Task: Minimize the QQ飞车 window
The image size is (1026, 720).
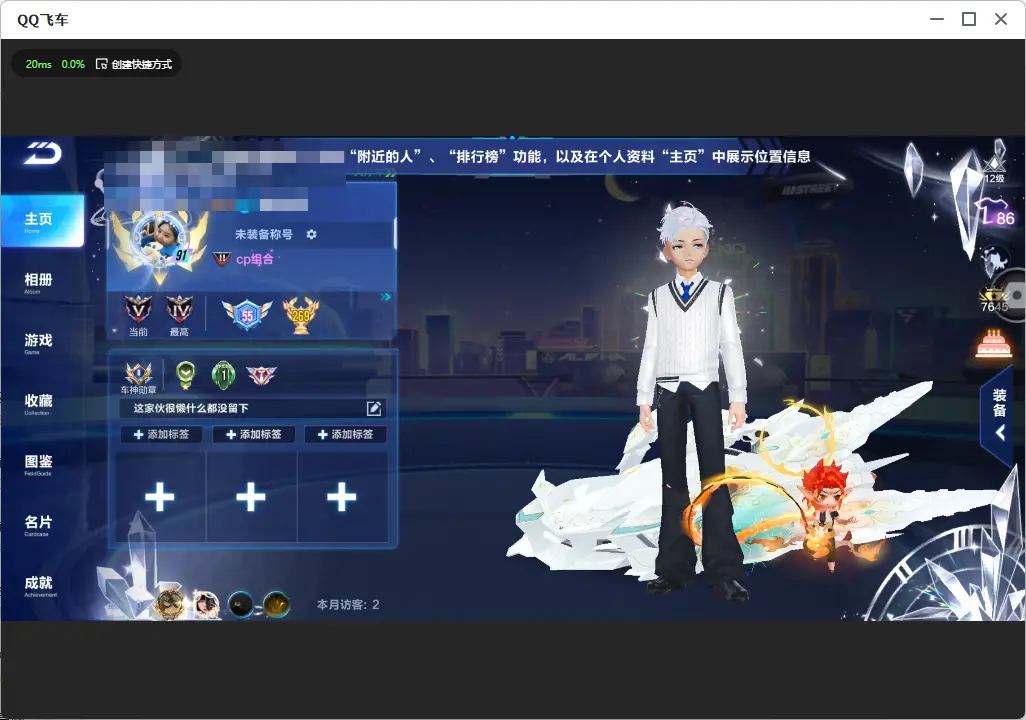Action: [937, 19]
